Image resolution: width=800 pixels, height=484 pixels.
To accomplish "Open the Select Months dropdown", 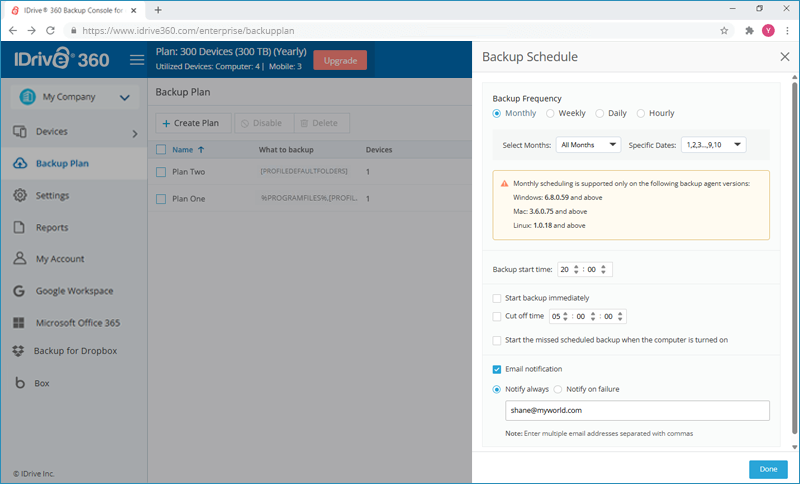I will (589, 145).
